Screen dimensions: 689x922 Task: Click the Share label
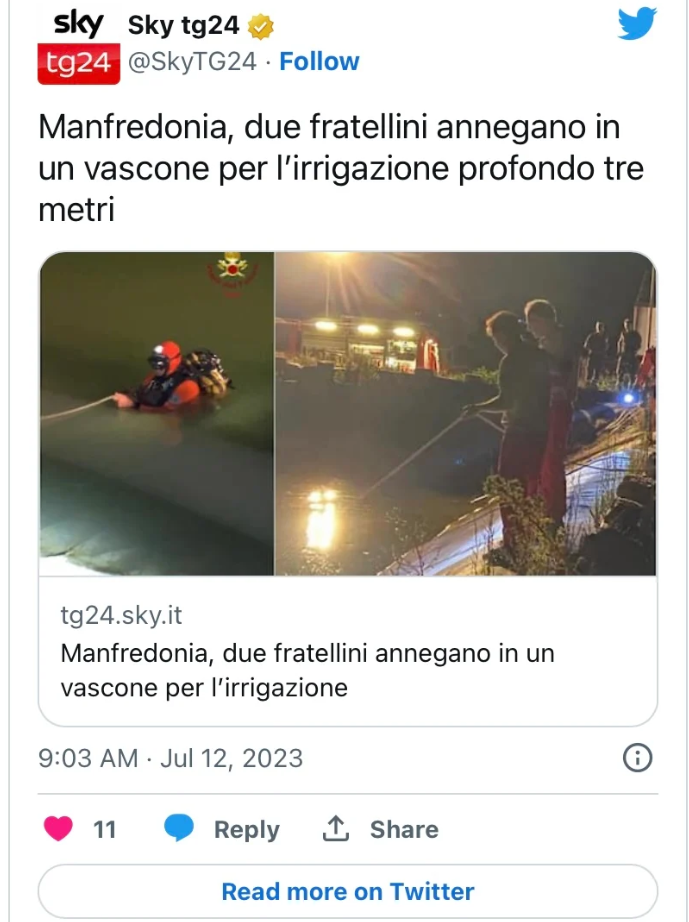(x=404, y=830)
